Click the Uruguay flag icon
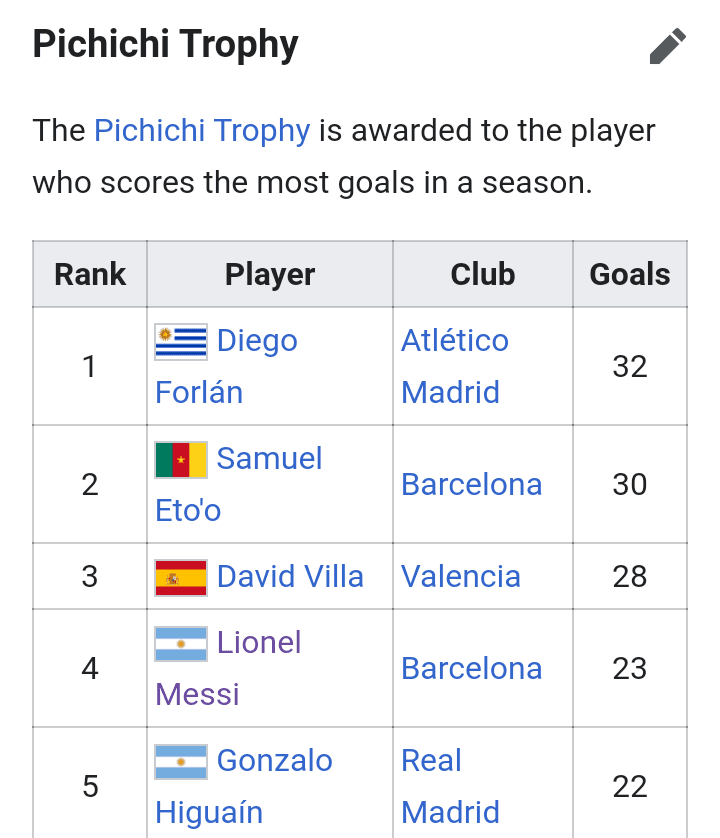 tap(181, 342)
